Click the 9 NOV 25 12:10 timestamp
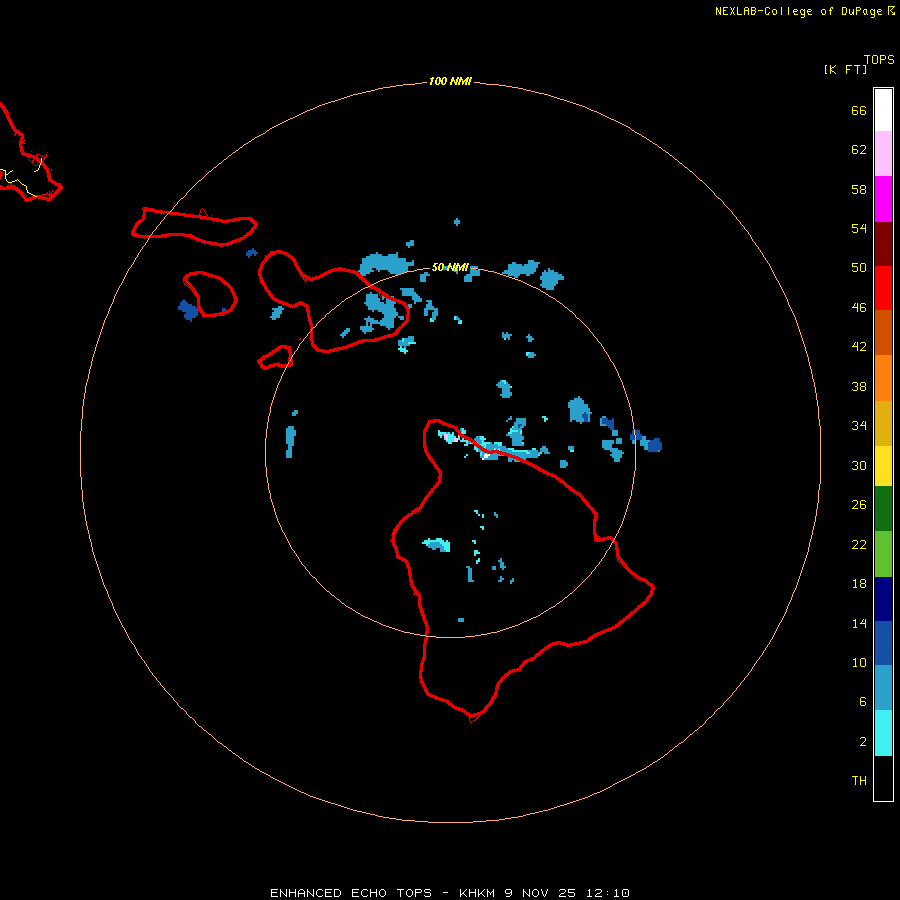 pyautogui.click(x=567, y=893)
